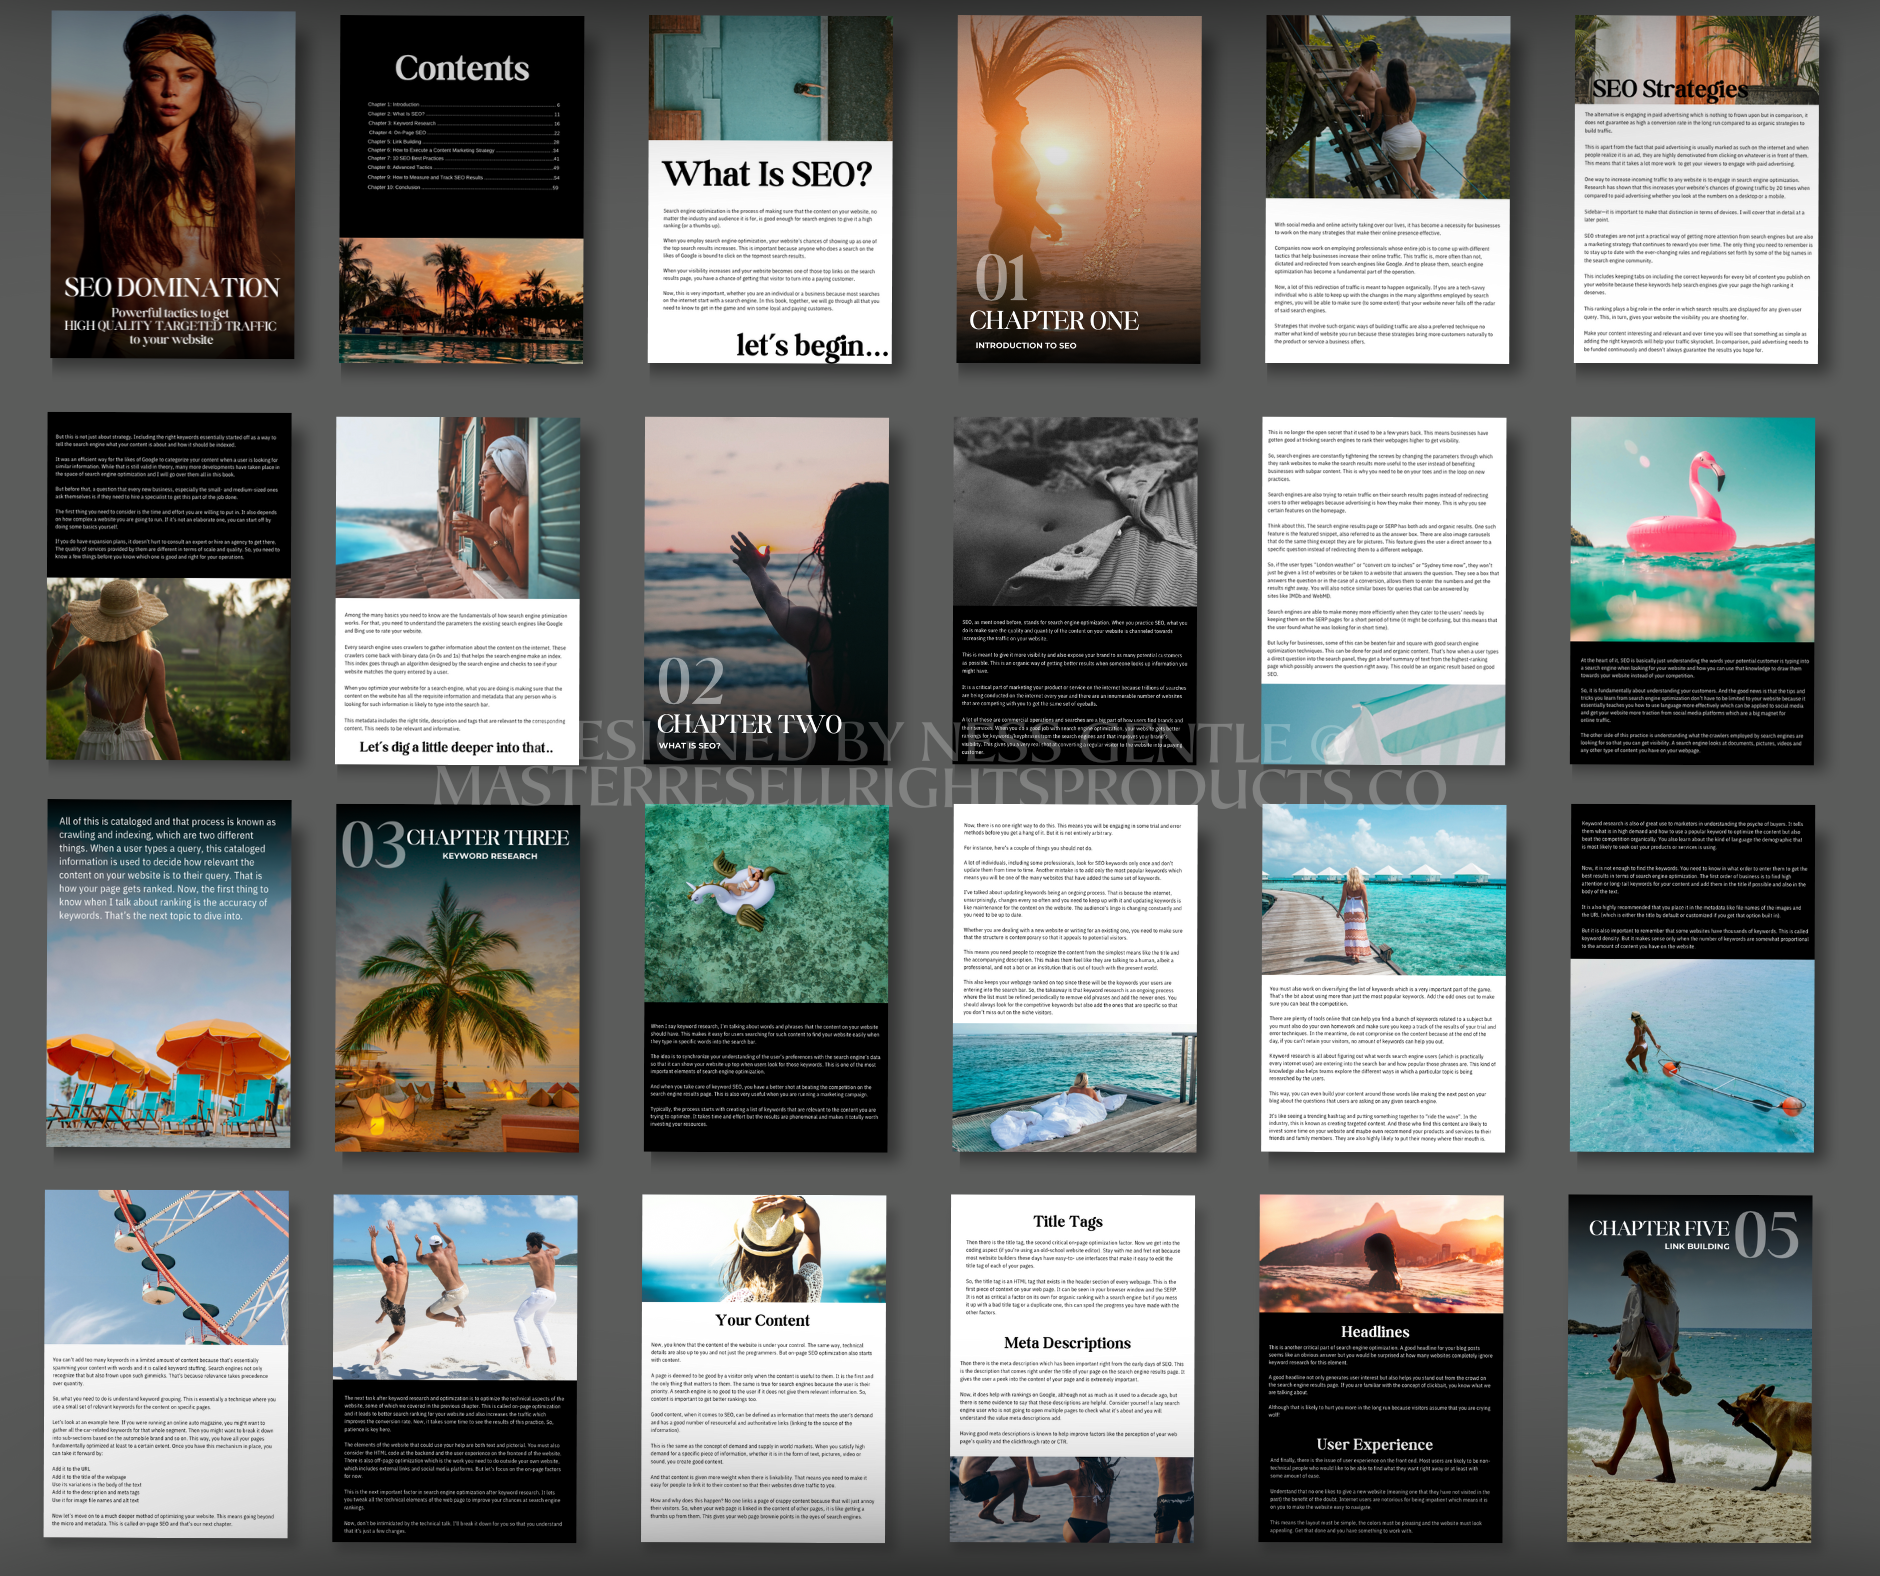
Task: Click the pink flamingo float page
Action: click(1692, 590)
